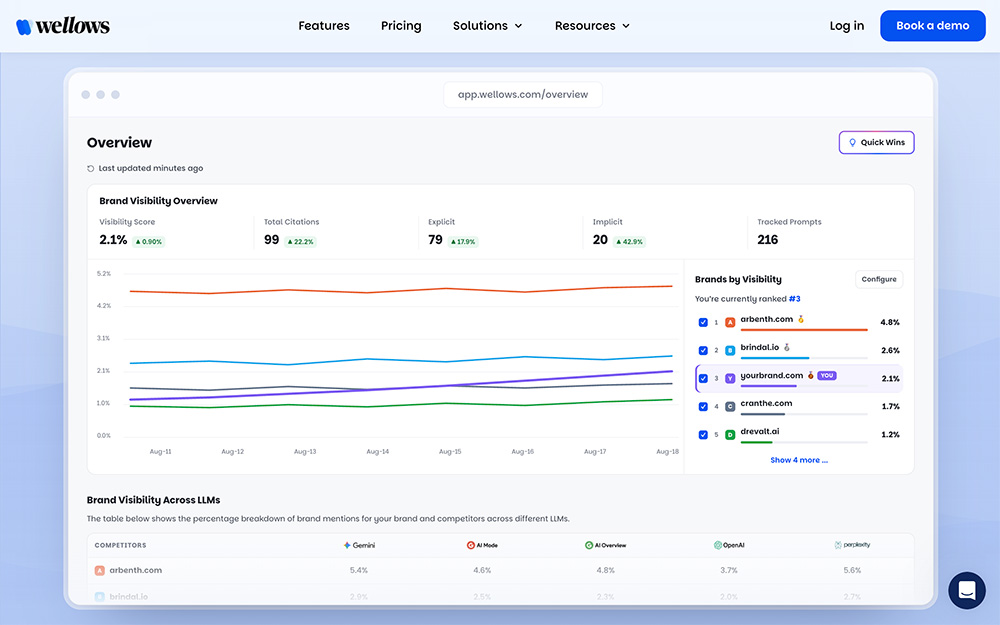The height and width of the screenshot is (625, 1000).
Task: Click the green D icon for drevalt.ai
Action: [730, 435]
